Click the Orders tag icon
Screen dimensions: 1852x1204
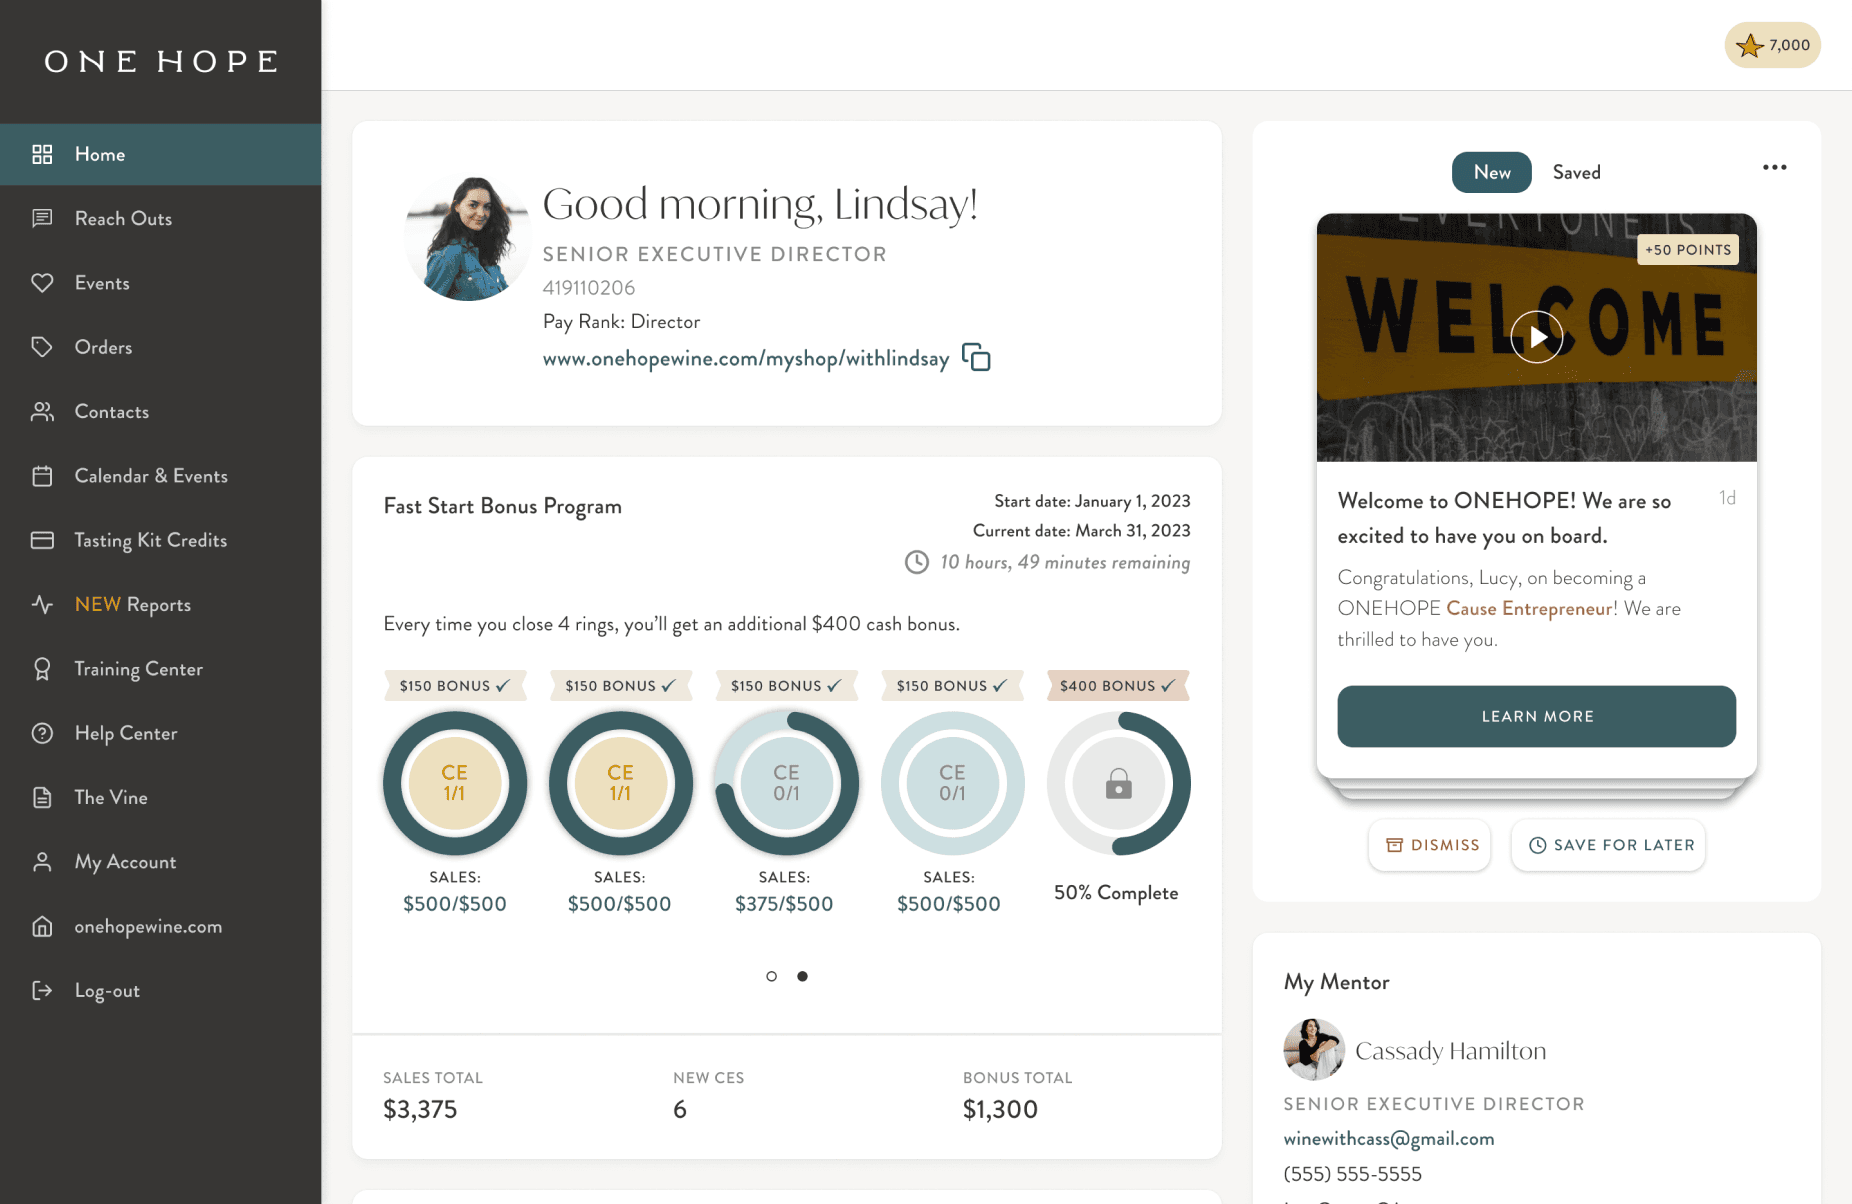click(x=42, y=347)
